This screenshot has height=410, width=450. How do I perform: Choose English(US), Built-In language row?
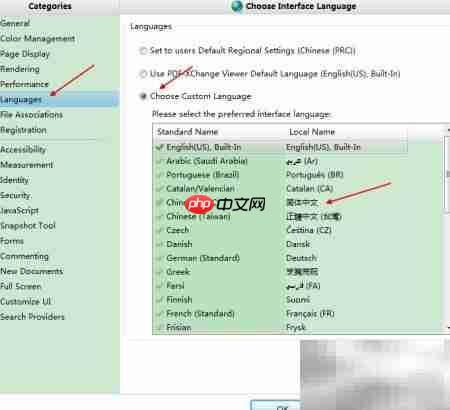[x=281, y=147]
